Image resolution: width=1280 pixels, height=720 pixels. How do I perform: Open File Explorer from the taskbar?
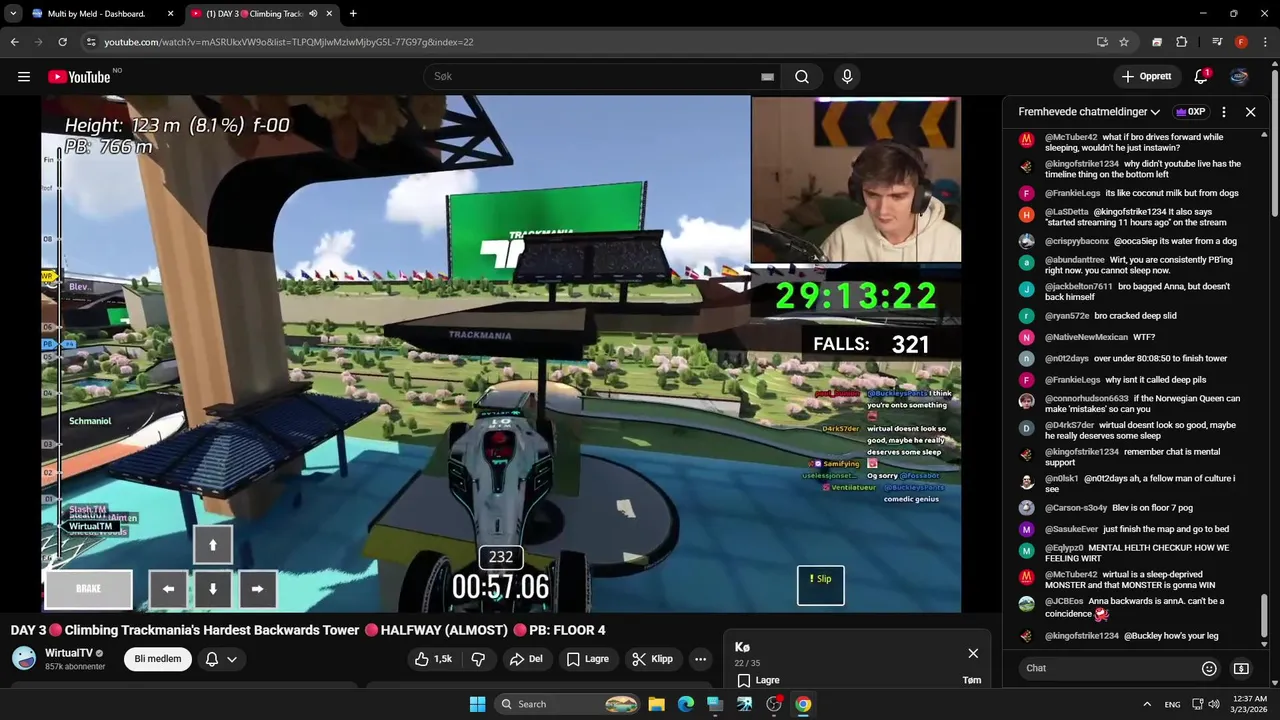point(656,704)
